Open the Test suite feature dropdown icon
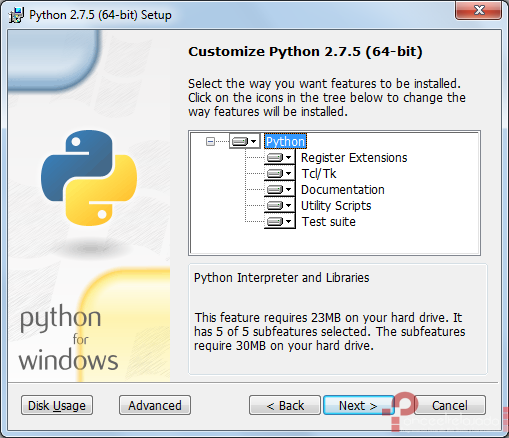 (x=279, y=221)
